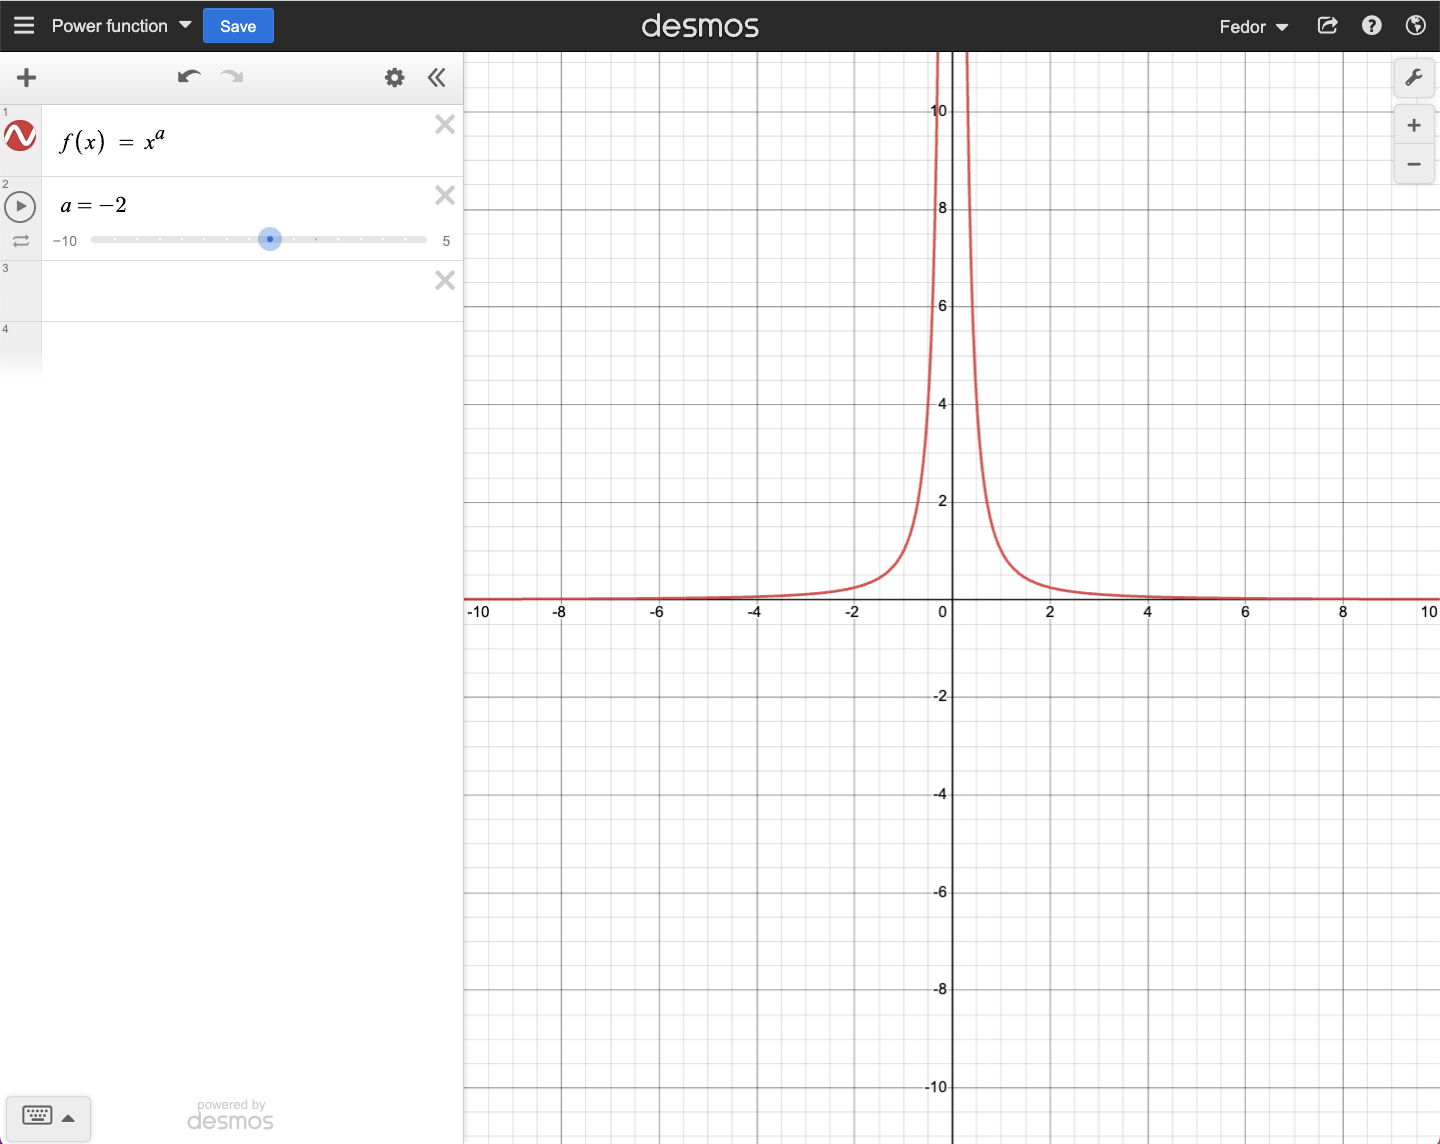Open the Share Graph icon
1440x1144 pixels.
(x=1328, y=26)
